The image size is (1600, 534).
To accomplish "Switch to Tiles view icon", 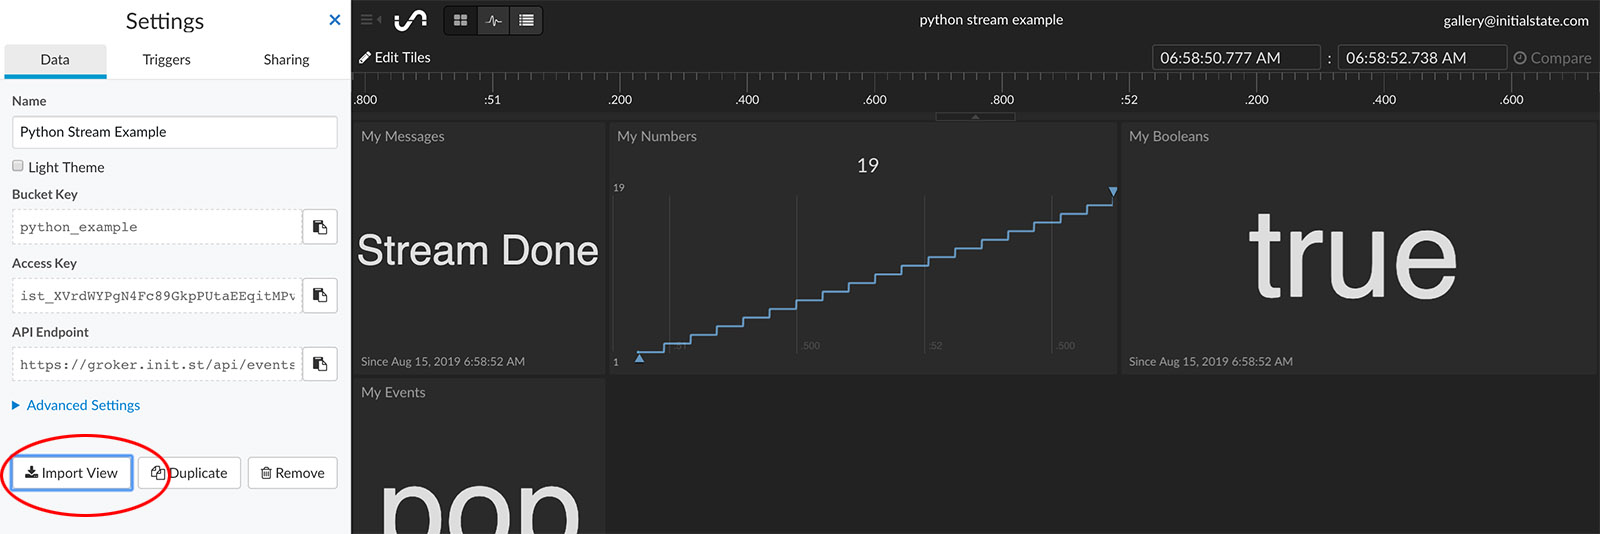I will 460,20.
